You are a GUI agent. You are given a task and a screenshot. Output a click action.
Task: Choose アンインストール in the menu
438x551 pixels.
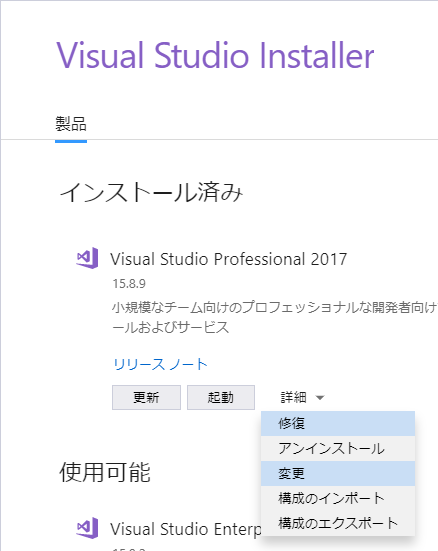tap(338, 448)
